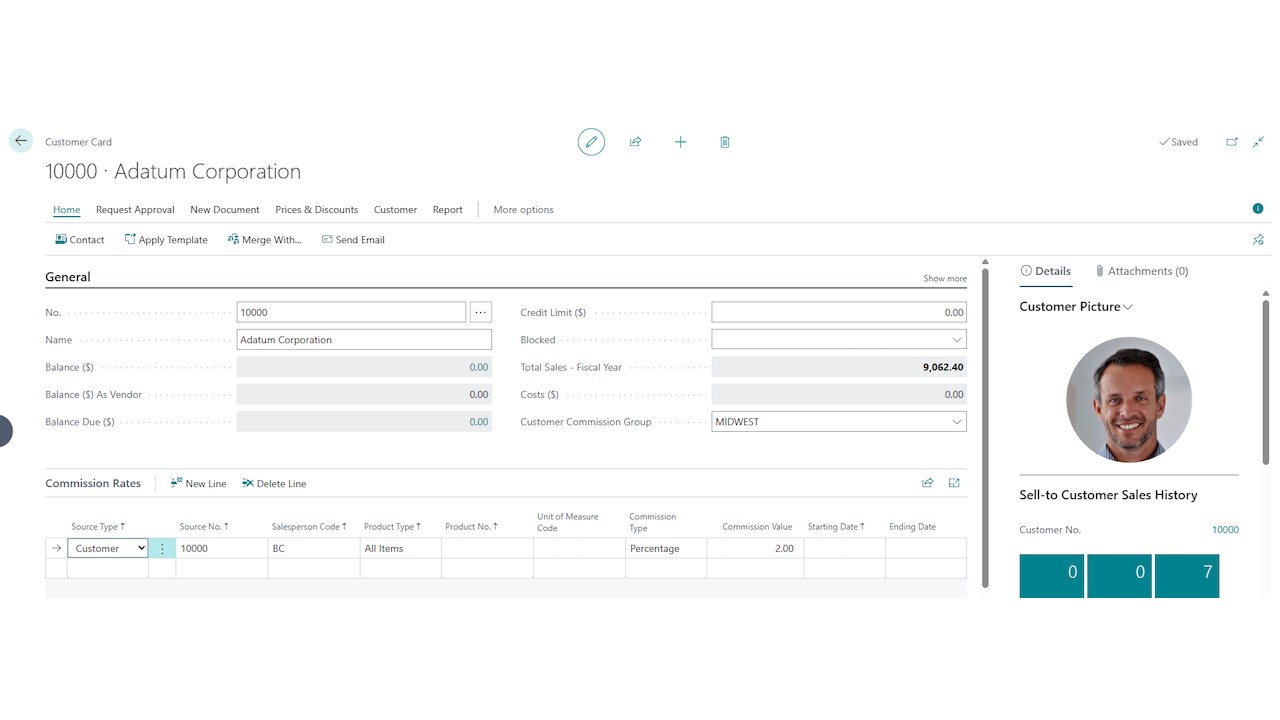
Task: Open page in new window icon
Action: pyautogui.click(x=1232, y=142)
